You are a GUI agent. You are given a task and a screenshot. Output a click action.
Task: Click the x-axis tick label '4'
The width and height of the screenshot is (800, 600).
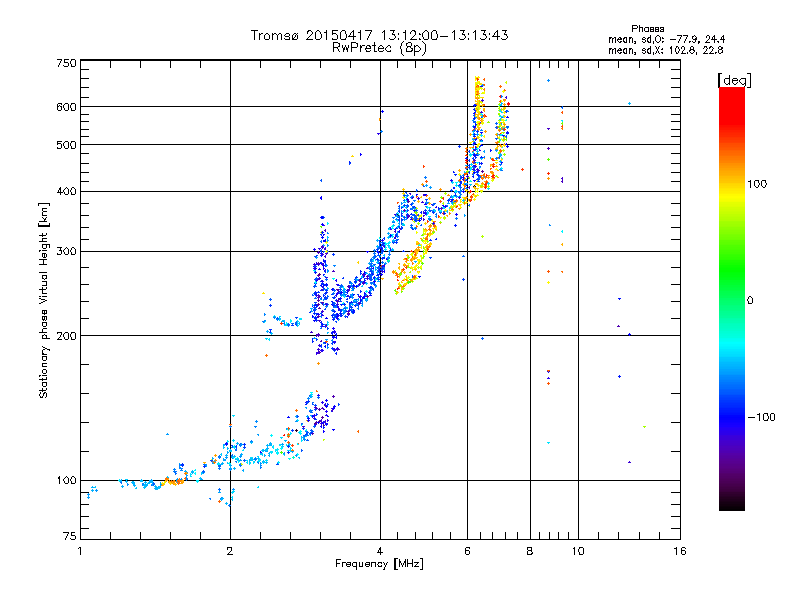point(380,551)
